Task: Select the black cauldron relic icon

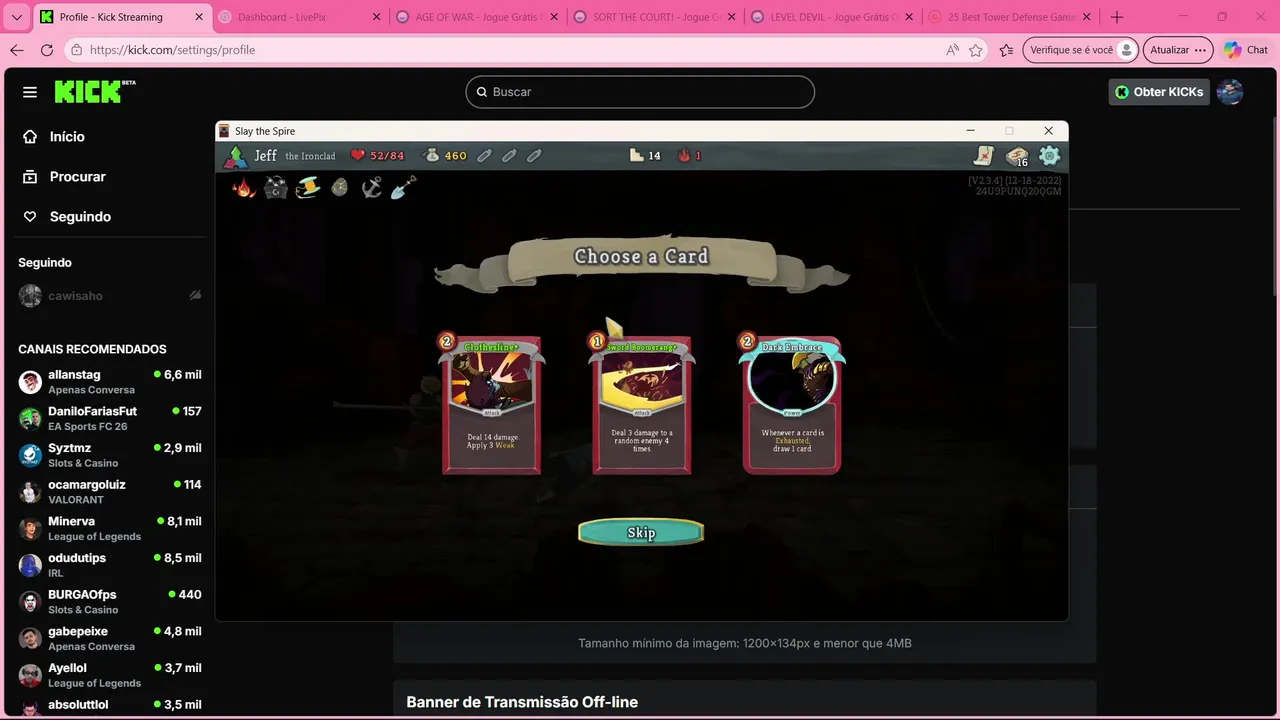Action: [276, 187]
